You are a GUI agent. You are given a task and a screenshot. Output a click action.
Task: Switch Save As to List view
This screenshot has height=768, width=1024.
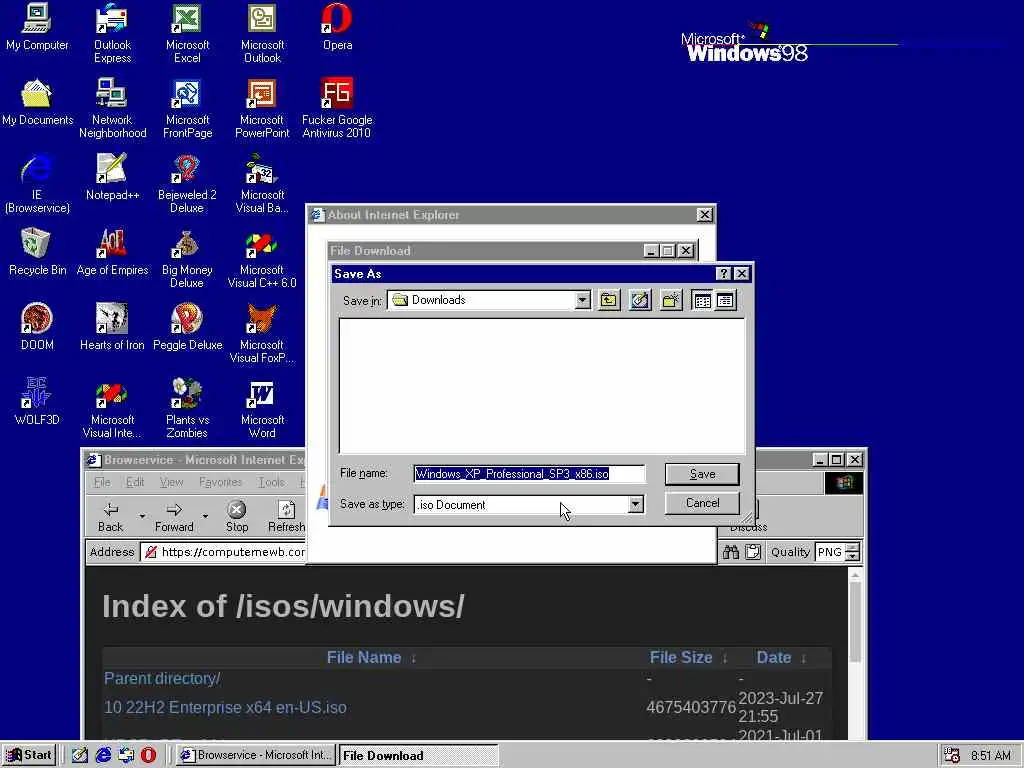coord(702,300)
